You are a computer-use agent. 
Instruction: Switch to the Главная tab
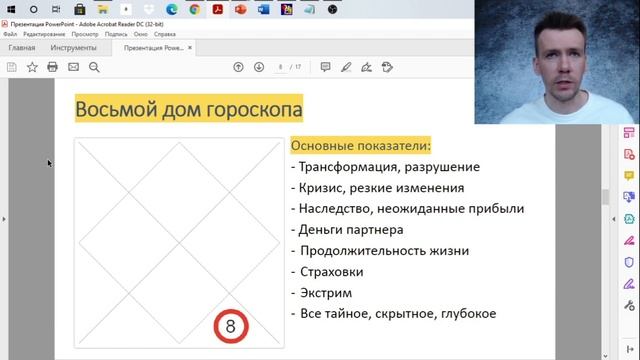pos(22,48)
